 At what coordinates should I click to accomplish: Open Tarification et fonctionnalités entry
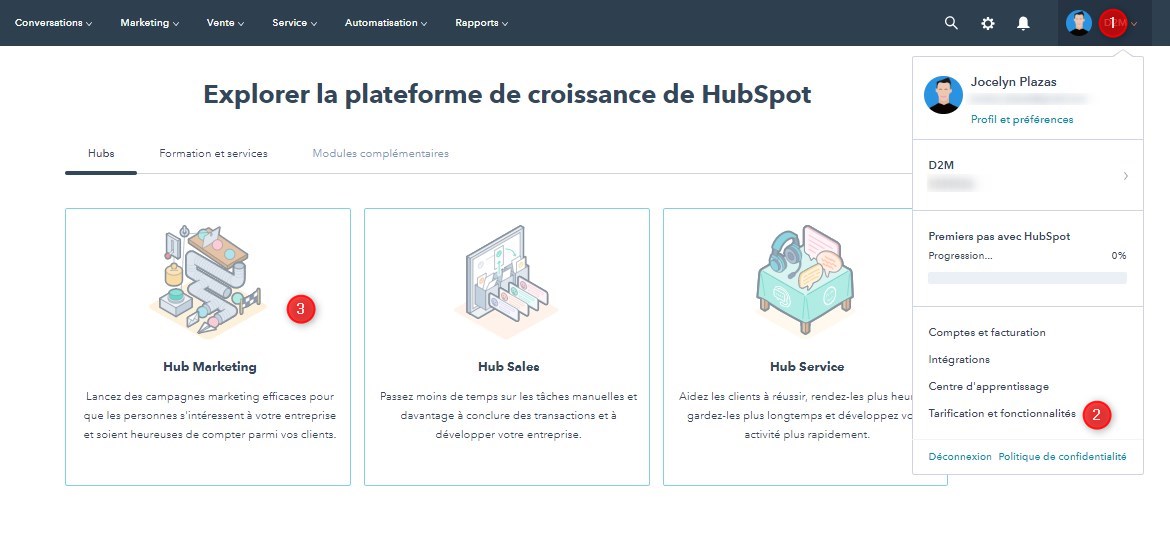click(1002, 413)
